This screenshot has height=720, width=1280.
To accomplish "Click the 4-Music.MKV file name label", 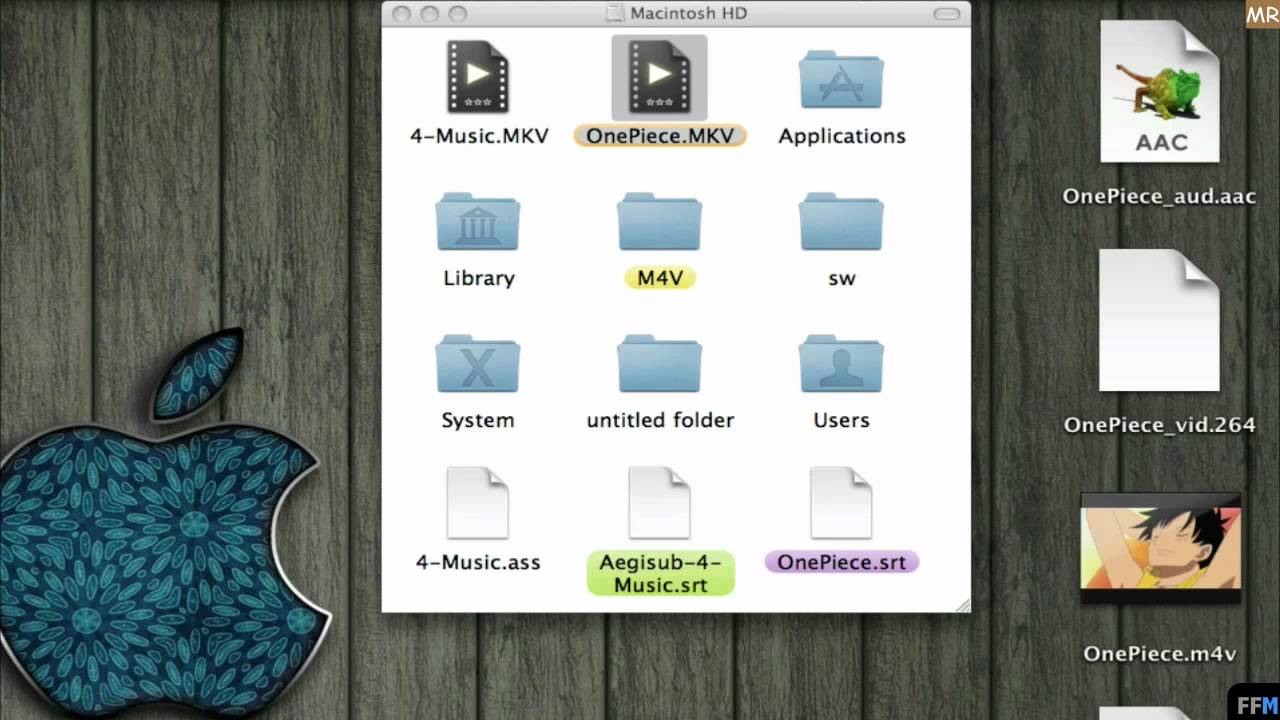I will (x=479, y=136).
